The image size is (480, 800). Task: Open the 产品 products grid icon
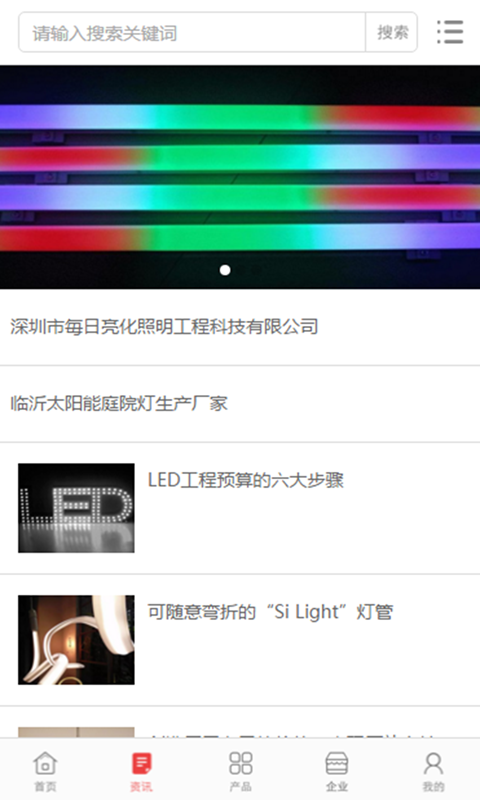click(240, 763)
